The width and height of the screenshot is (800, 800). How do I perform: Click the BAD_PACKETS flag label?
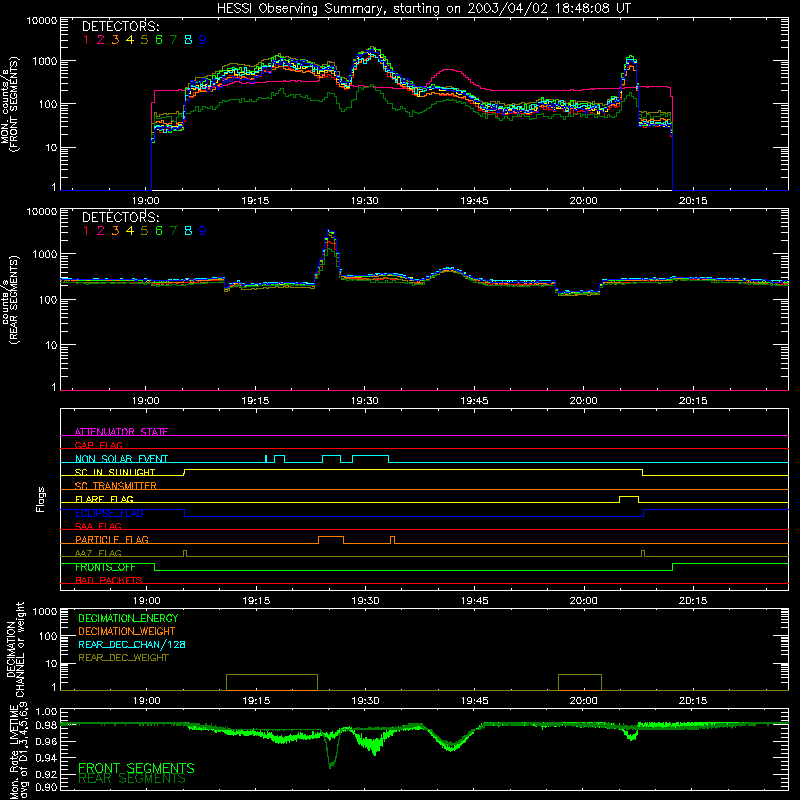109,580
